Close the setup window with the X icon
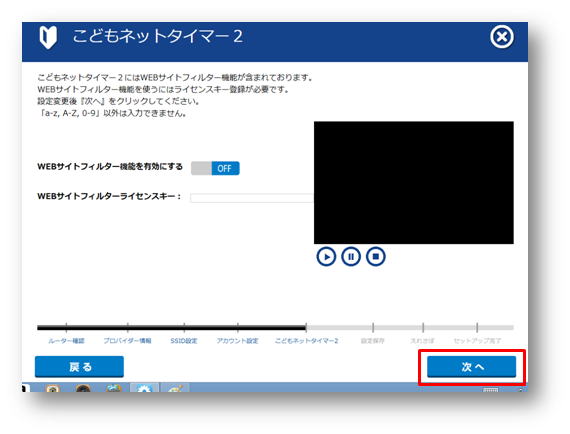The width and height of the screenshot is (570, 434). [x=502, y=37]
